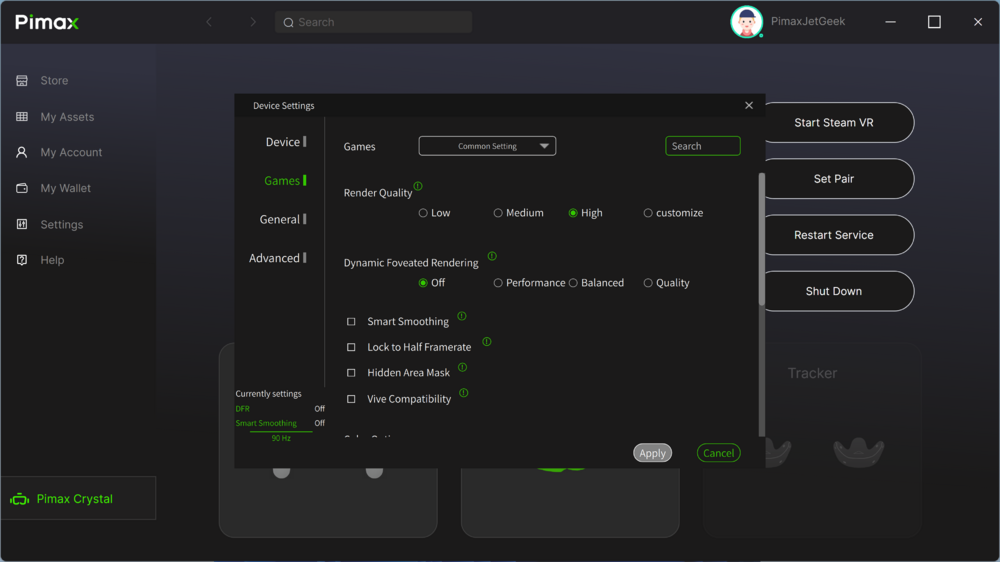
Task: Set Dynamic Foveated Rendering to Balanced
Action: coord(573,283)
